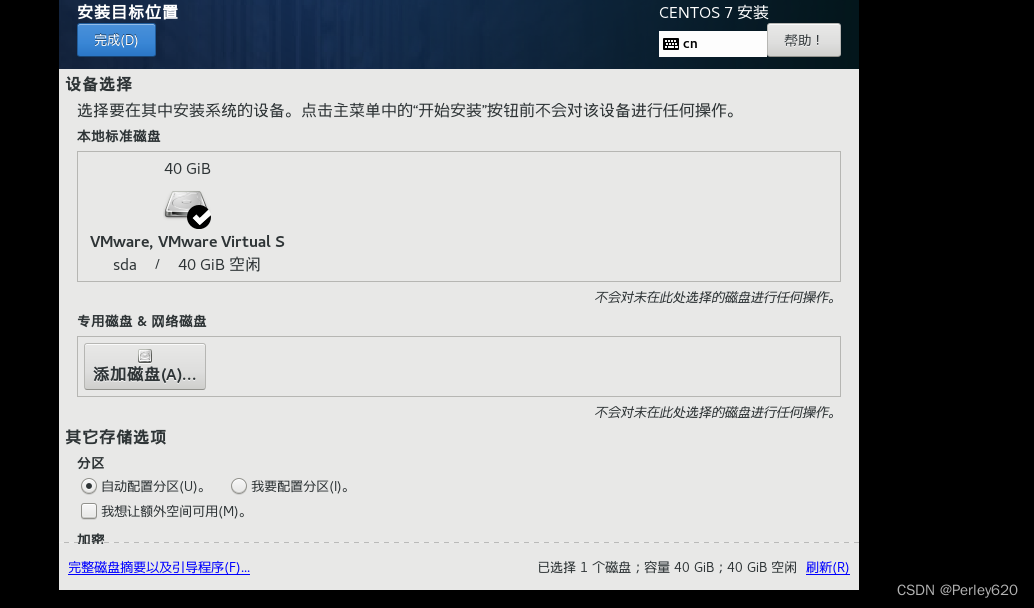Click the 安装目标位置 heading
This screenshot has height=608, width=1034.
[128, 12]
